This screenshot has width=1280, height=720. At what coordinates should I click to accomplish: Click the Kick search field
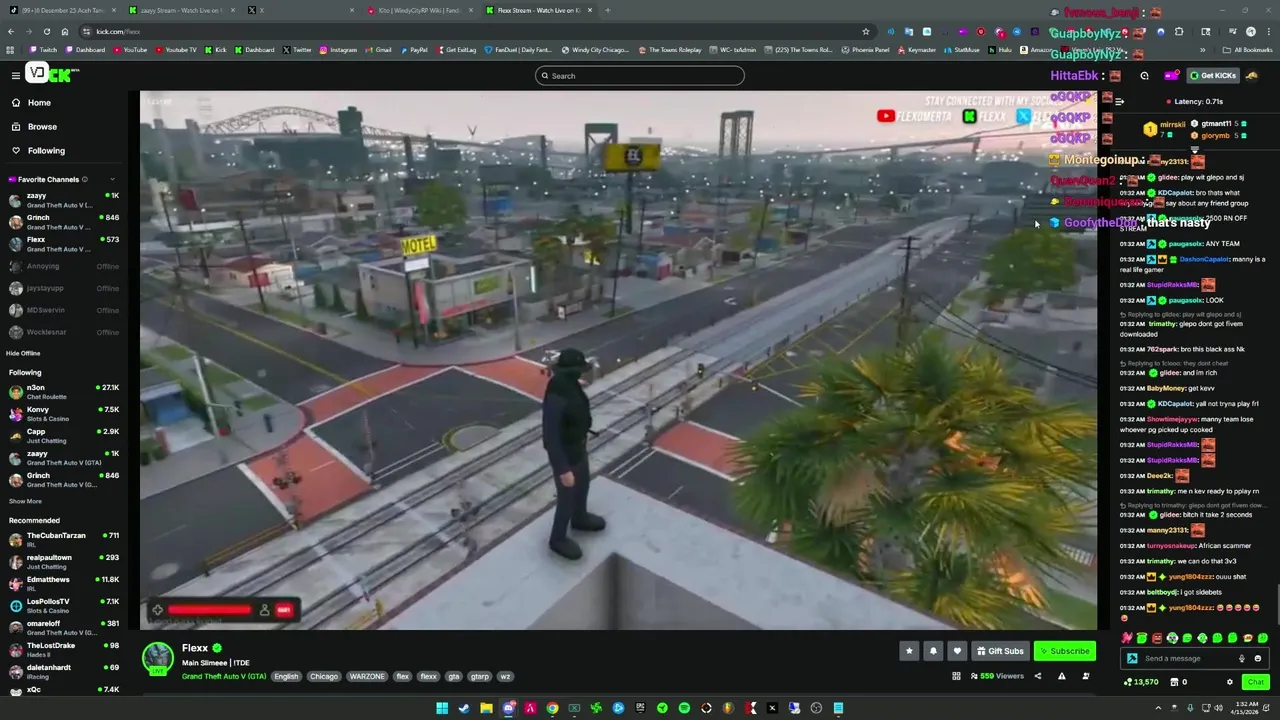click(640, 76)
